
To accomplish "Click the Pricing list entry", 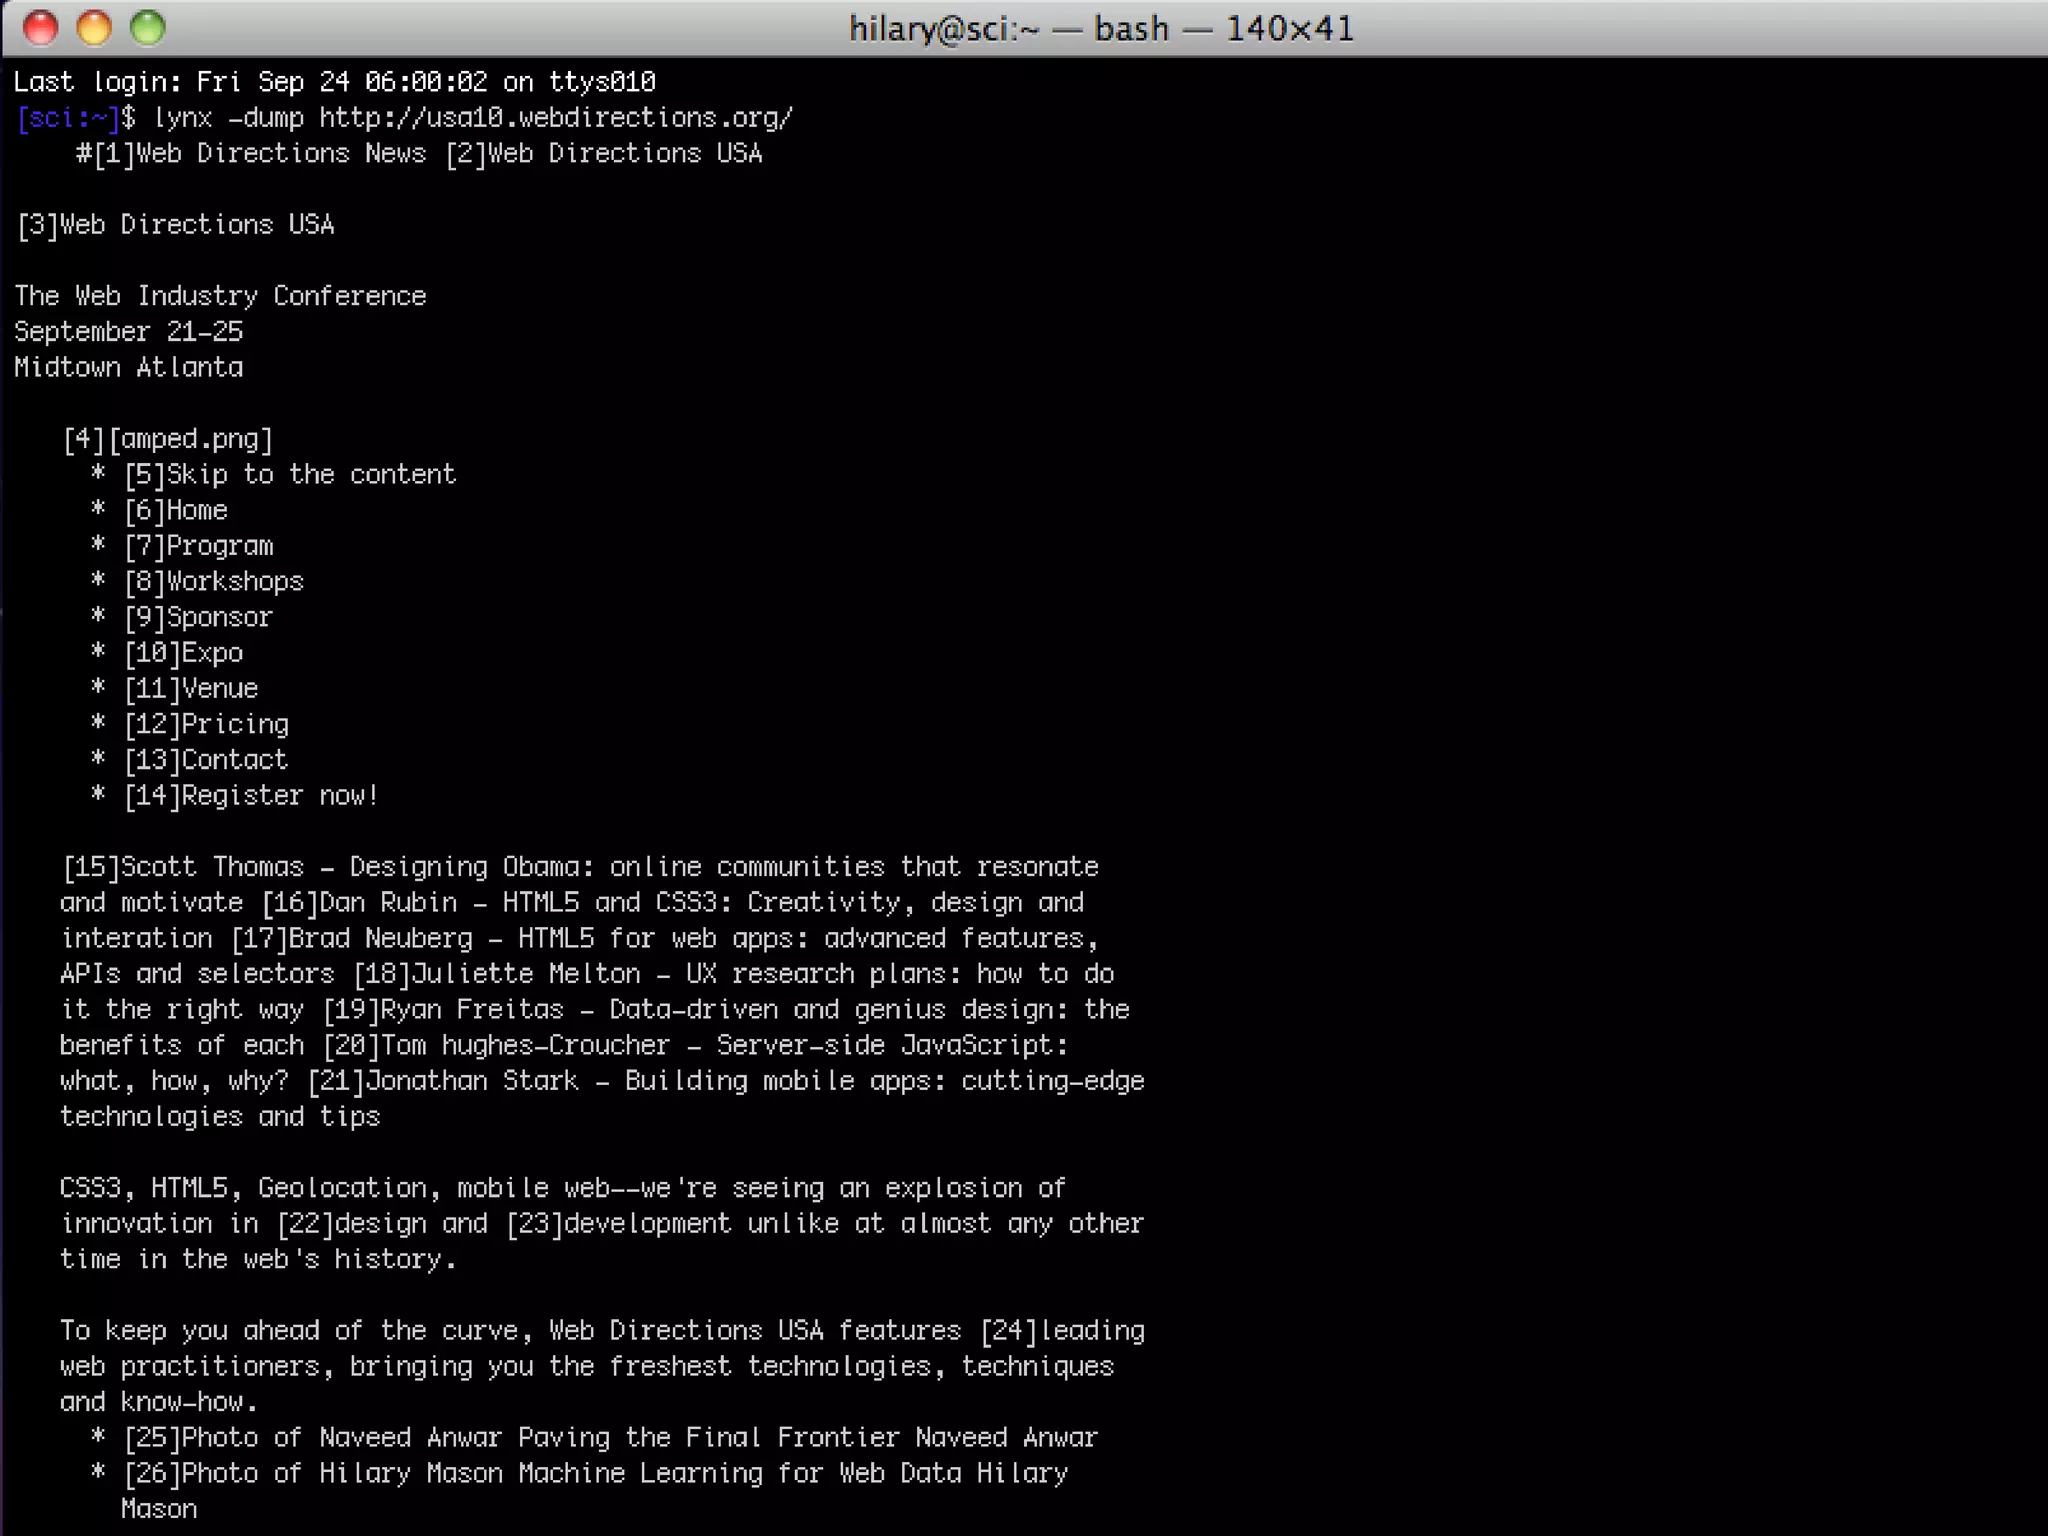I will (234, 724).
